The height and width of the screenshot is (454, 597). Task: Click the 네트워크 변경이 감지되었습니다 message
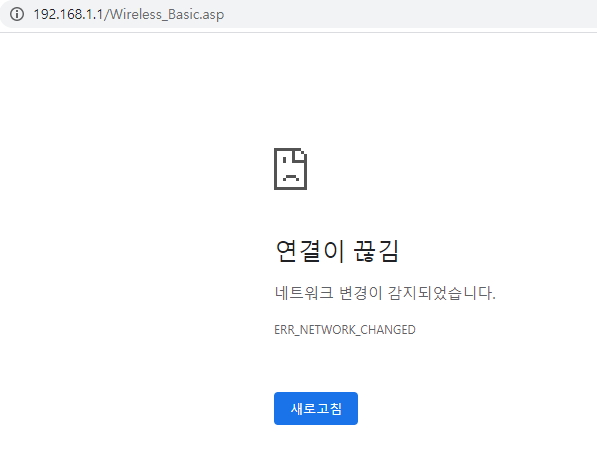click(385, 293)
